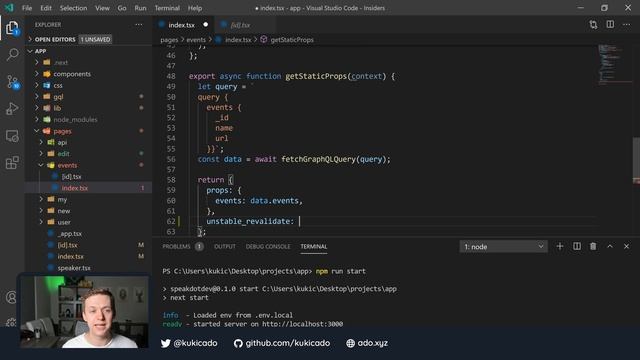Click the editor vertical scrollbar thumb

pos(636,160)
